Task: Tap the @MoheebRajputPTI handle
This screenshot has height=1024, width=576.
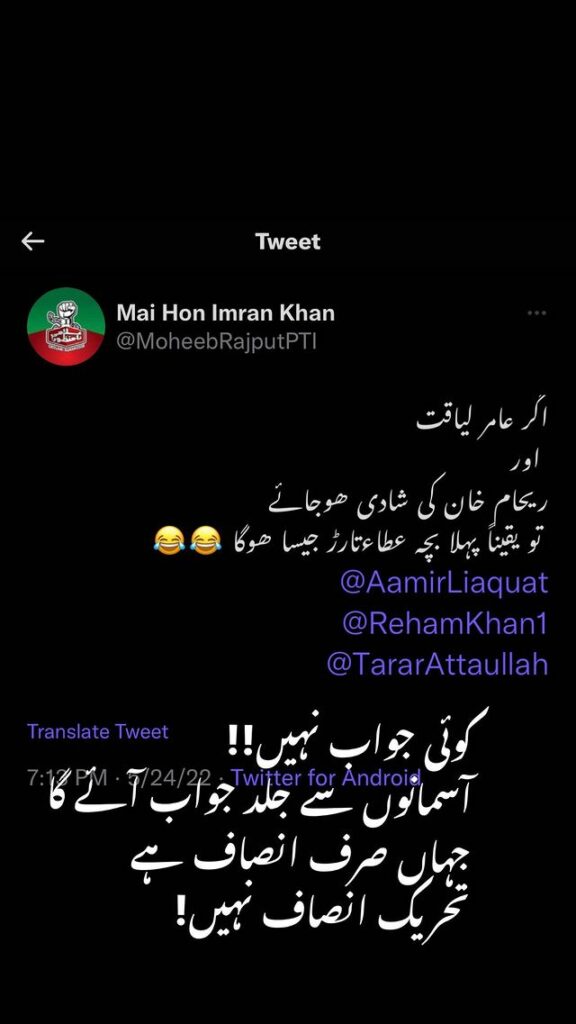Action: click(x=216, y=342)
